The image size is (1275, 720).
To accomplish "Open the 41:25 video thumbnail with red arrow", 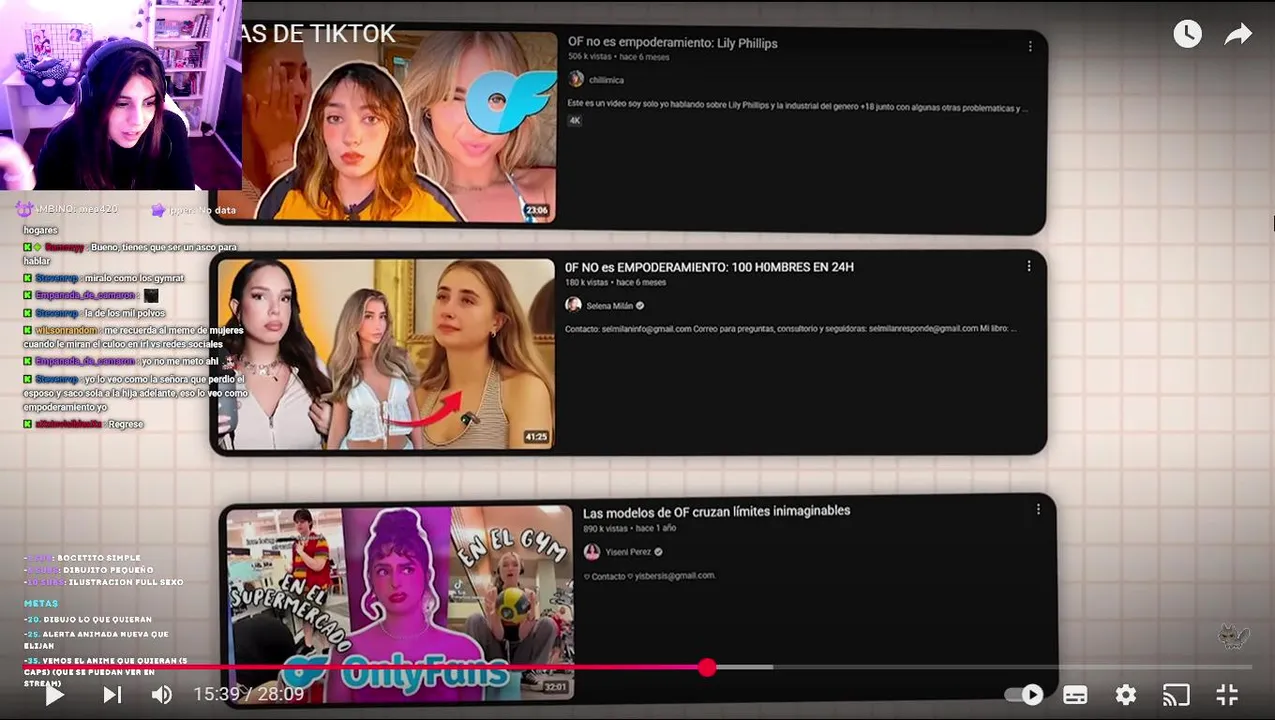I will [x=386, y=354].
